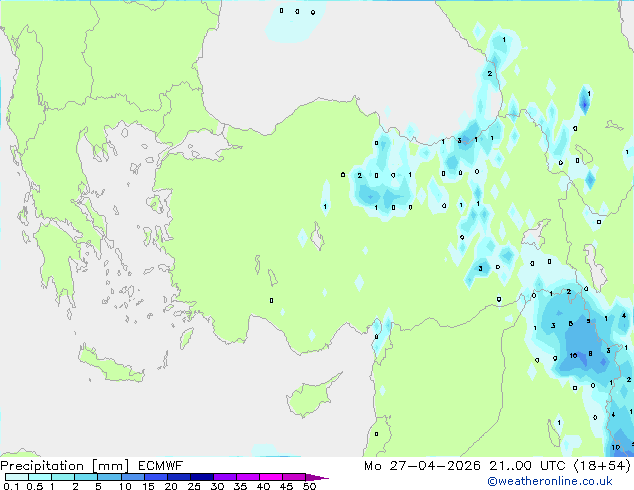Viewport: 634px width, 490px height.
Task: Click the legend scale label '40'
Action: pyautogui.click(x=263, y=486)
